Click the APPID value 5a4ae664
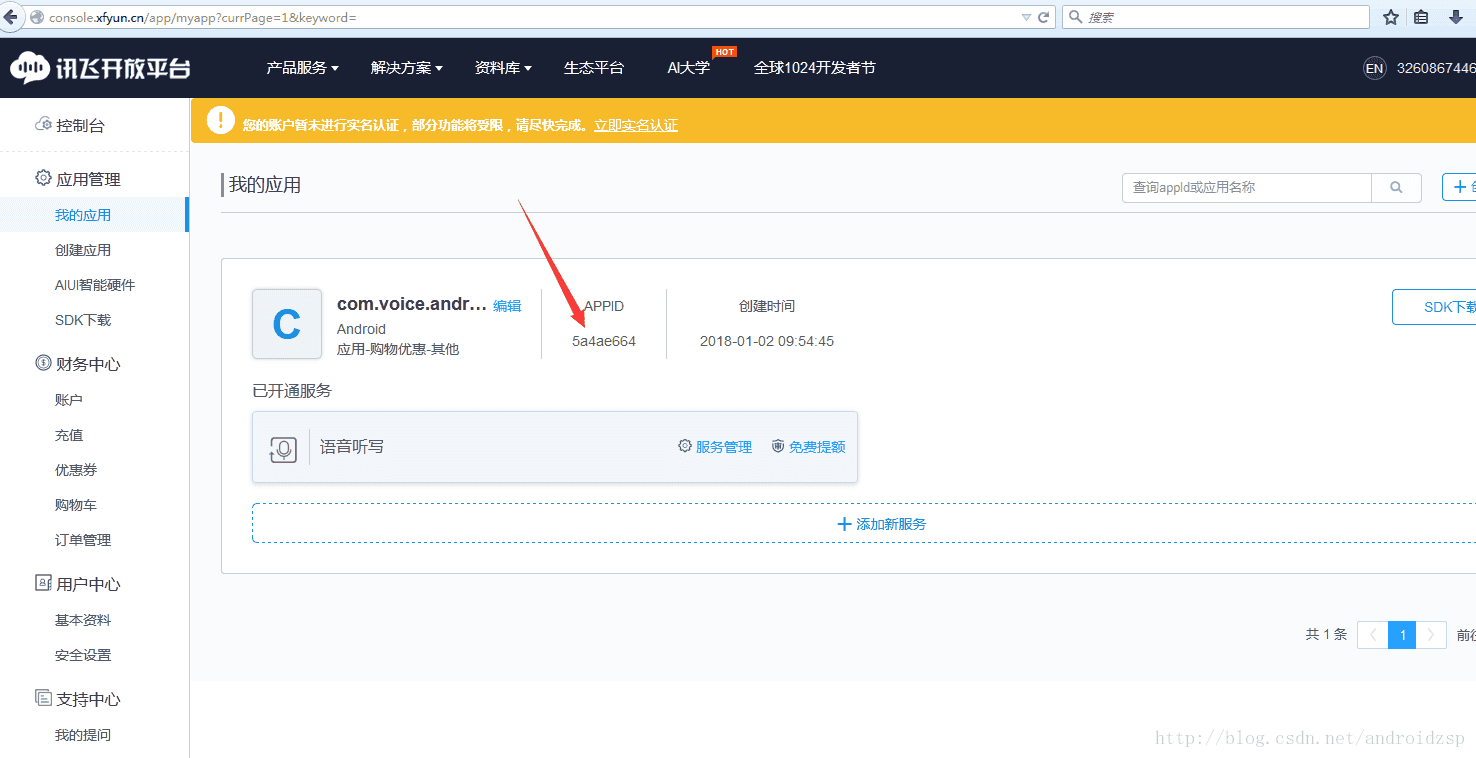Image resolution: width=1476 pixels, height=758 pixels. (604, 341)
